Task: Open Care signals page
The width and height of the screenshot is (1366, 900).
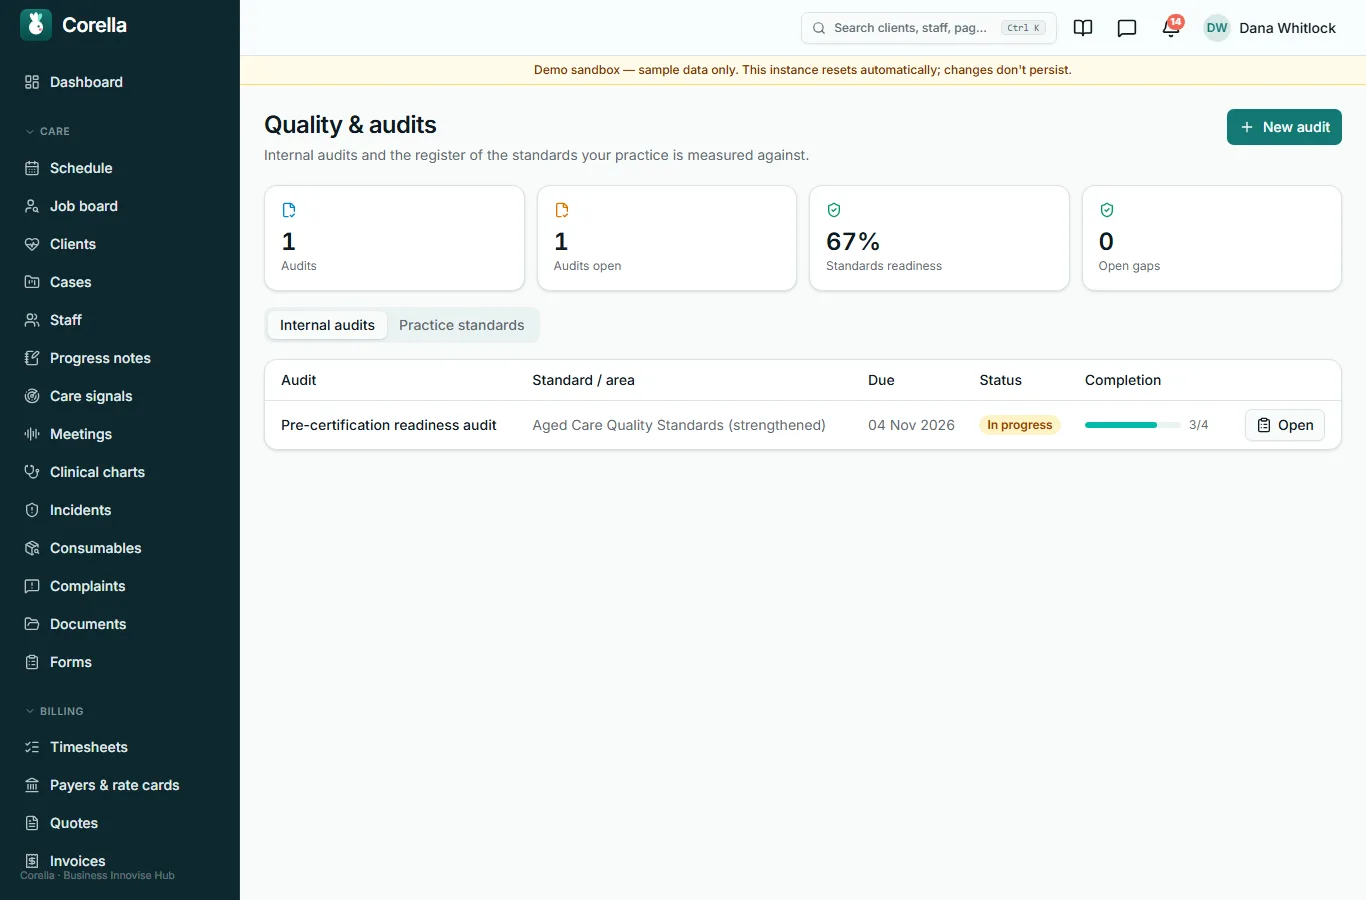Action: 120,396
